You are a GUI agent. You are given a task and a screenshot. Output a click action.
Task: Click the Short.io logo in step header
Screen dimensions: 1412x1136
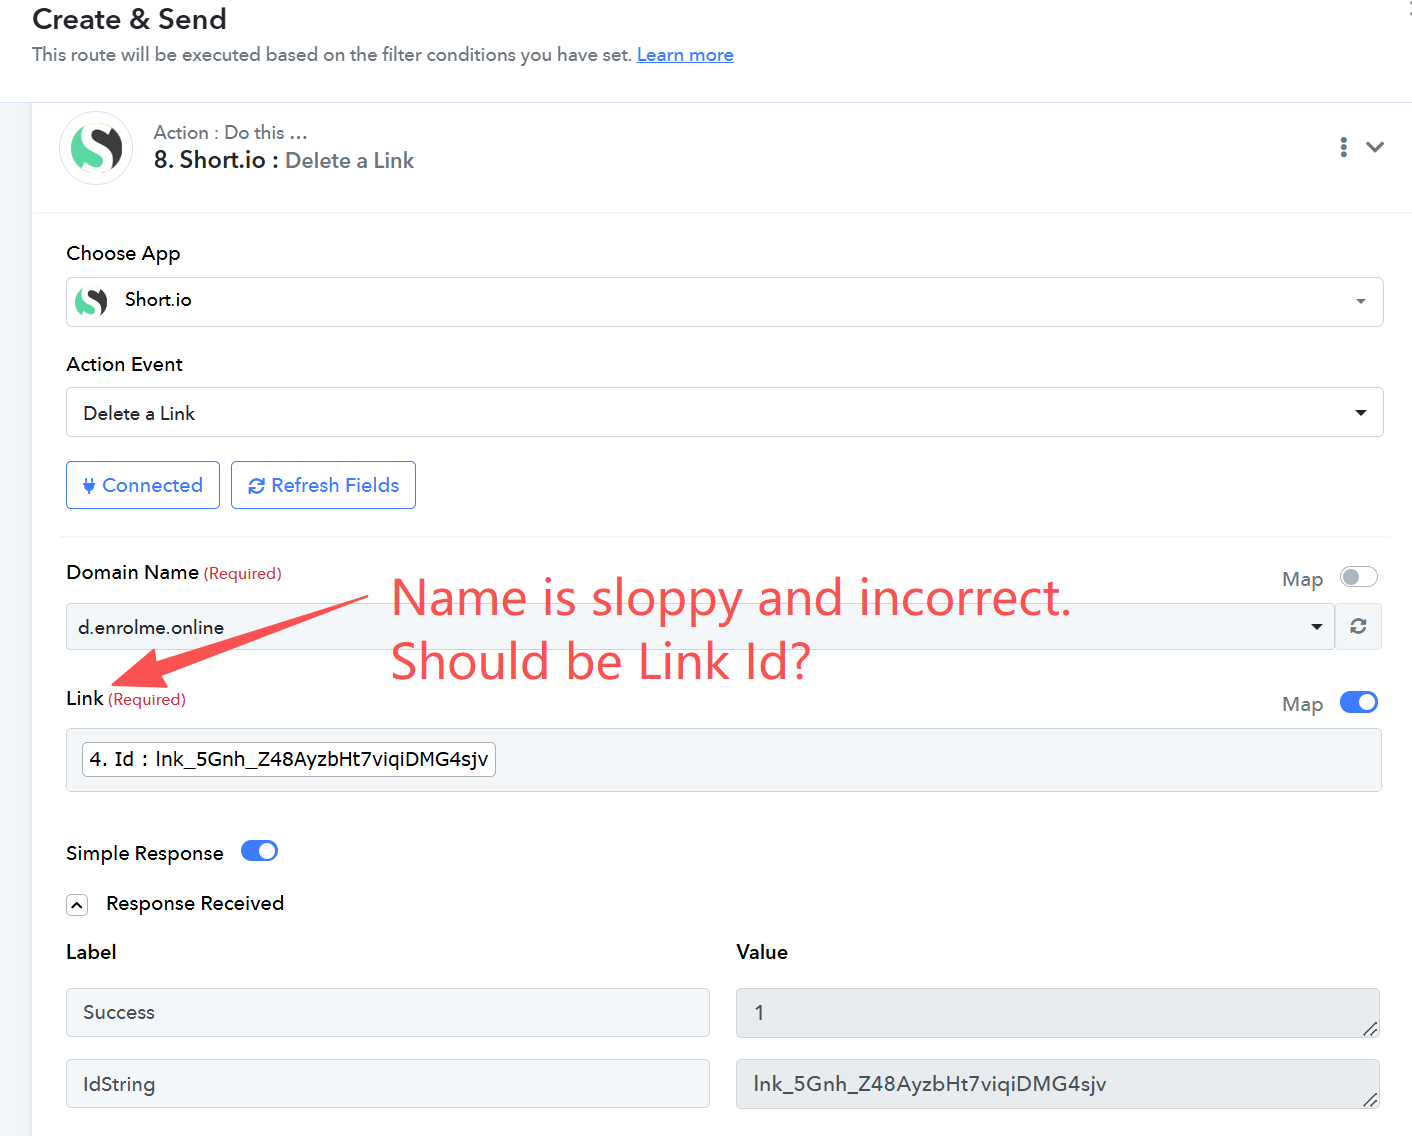point(96,148)
